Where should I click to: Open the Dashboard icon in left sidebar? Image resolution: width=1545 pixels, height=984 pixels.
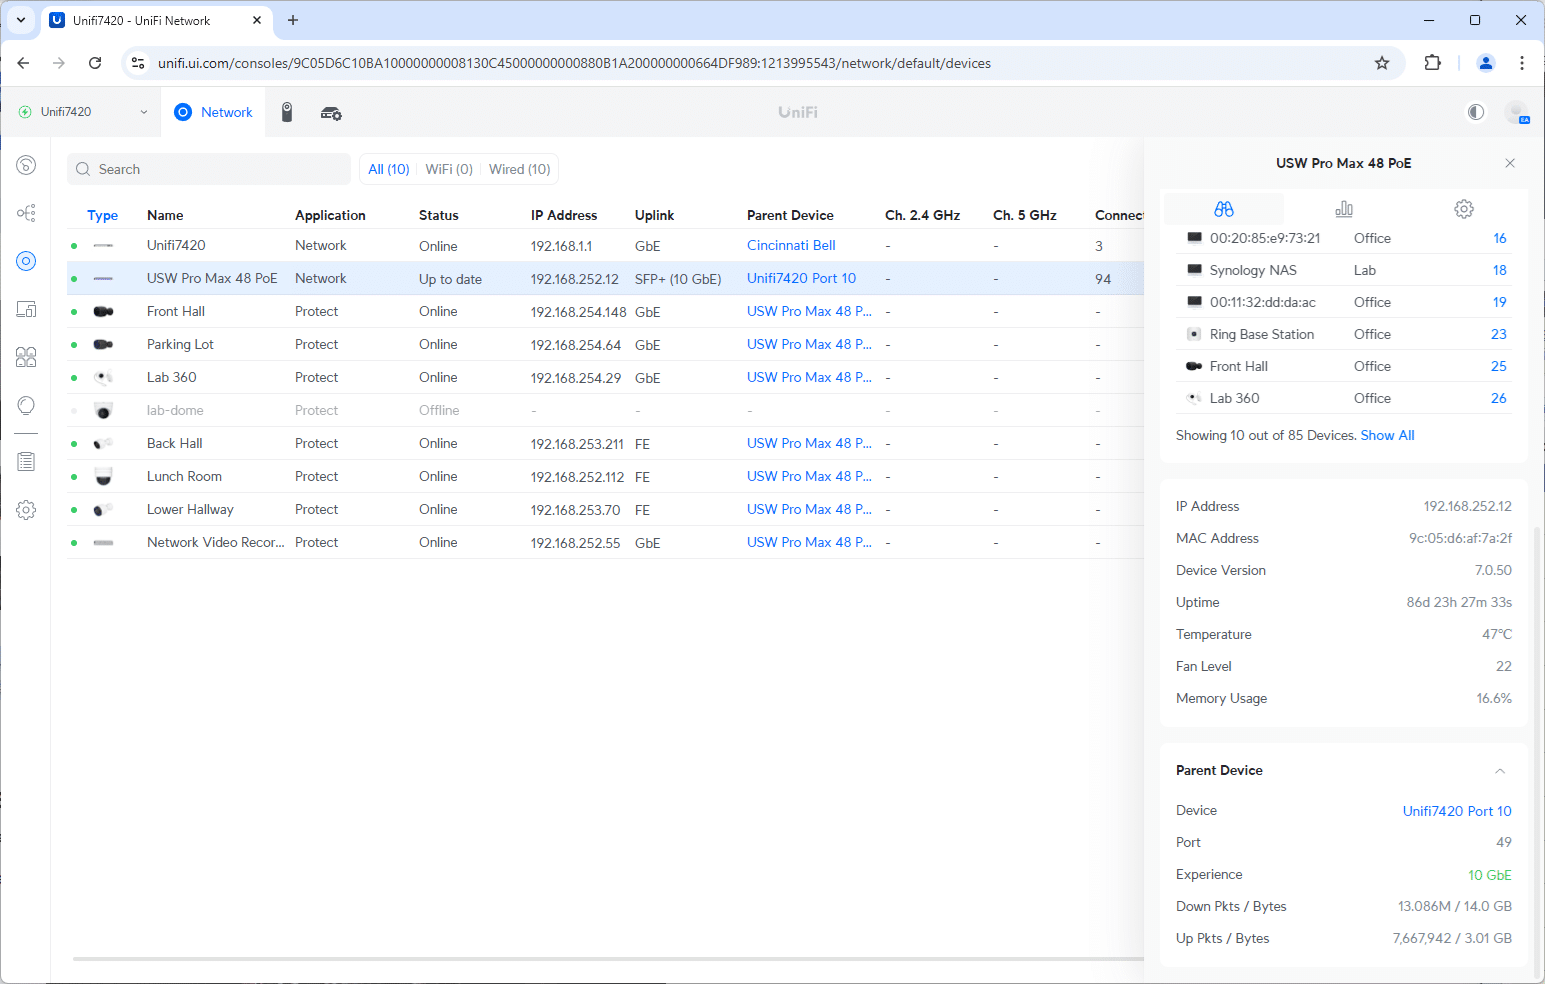point(26,165)
